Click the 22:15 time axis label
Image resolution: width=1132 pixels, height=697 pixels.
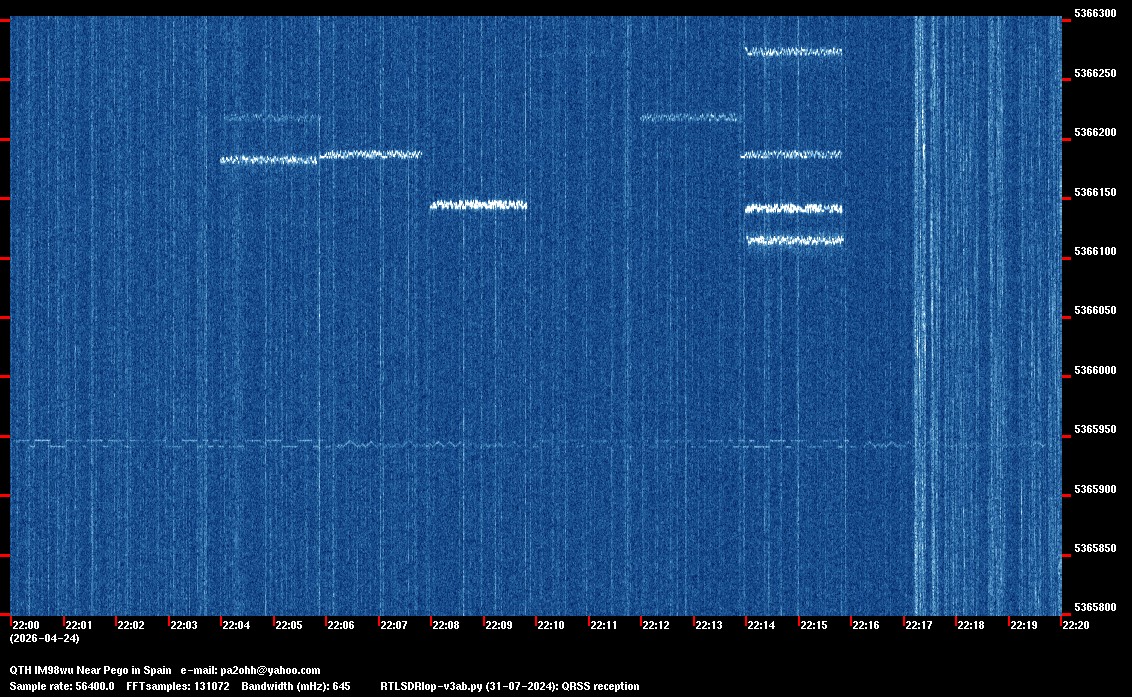coord(814,625)
